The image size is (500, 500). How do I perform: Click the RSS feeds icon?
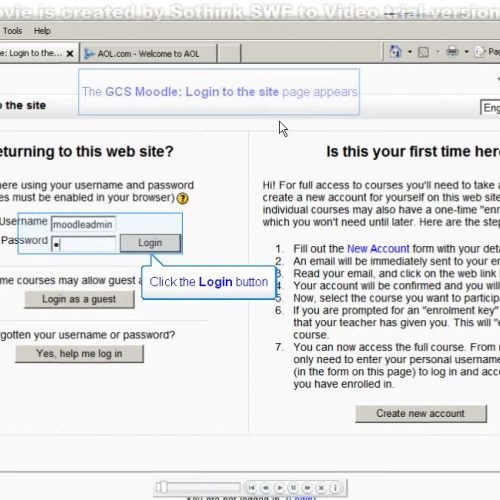[x=423, y=52]
